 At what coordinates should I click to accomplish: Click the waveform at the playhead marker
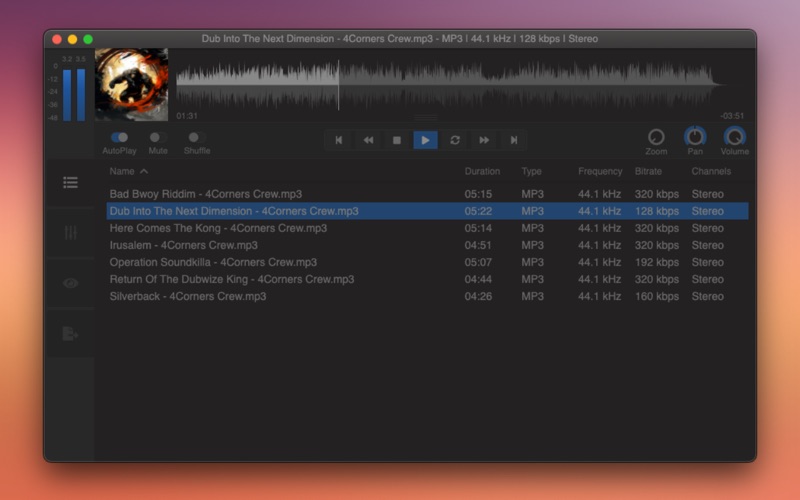[x=338, y=85]
